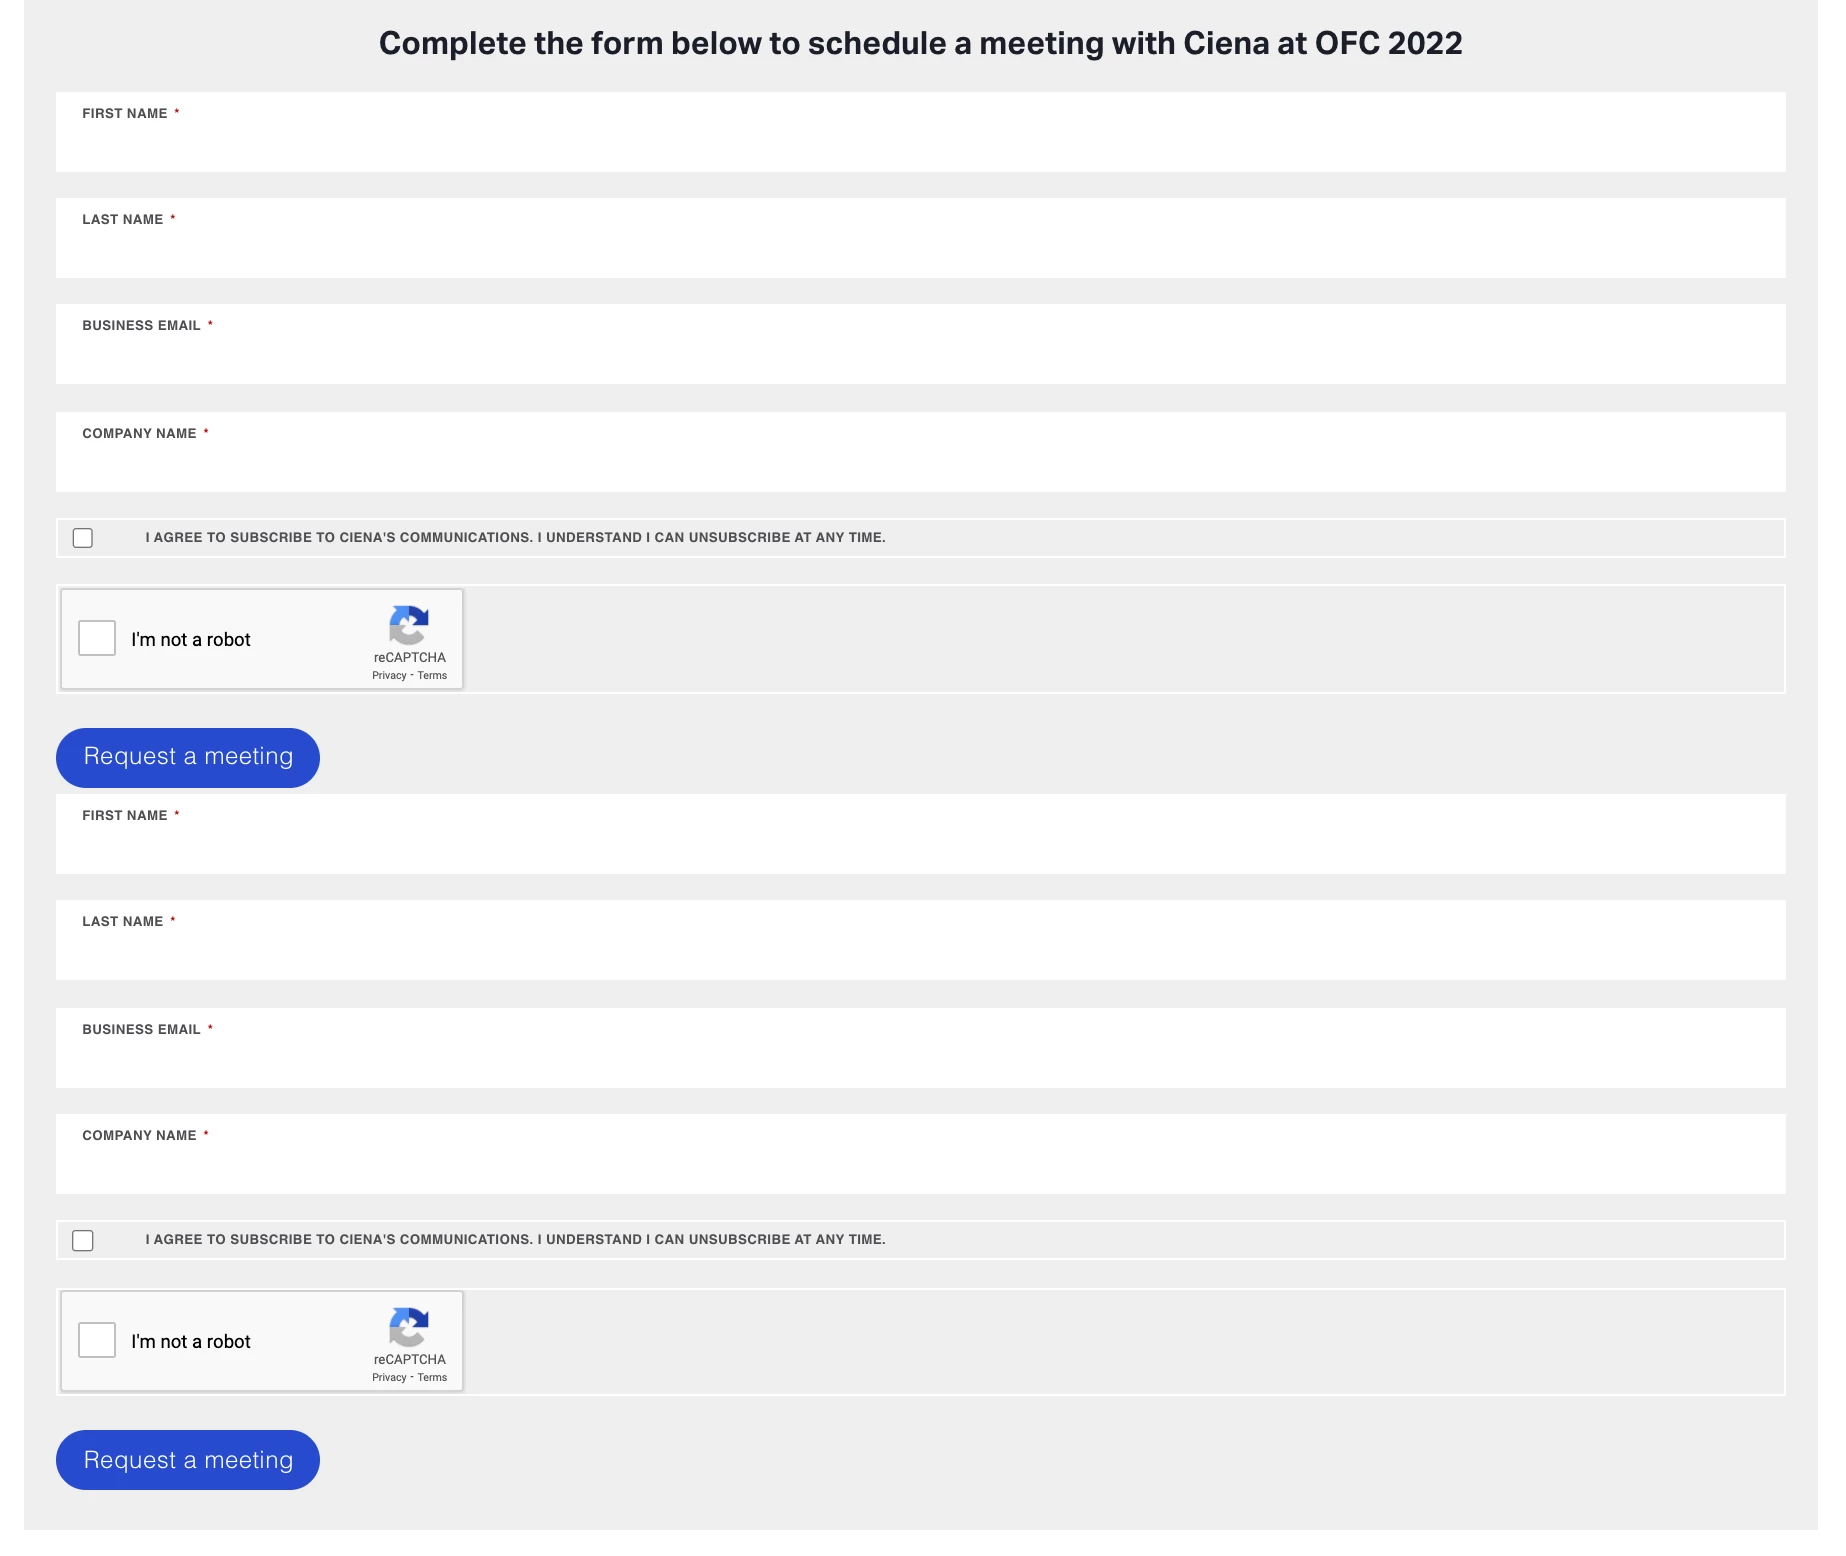Select the second form's Company Name field
1846x1556 pixels.
pos(920,1154)
